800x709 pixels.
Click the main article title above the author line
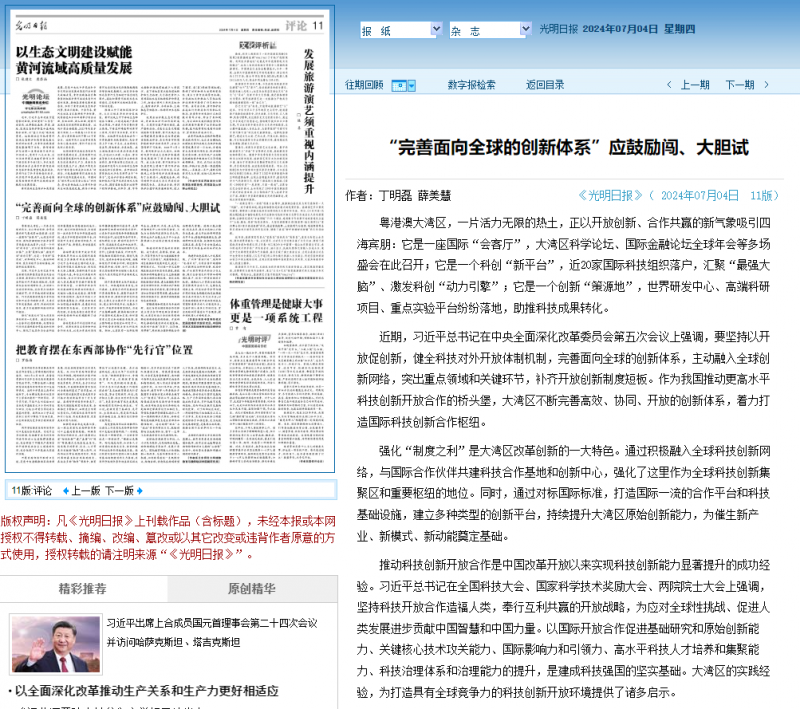(x=569, y=148)
